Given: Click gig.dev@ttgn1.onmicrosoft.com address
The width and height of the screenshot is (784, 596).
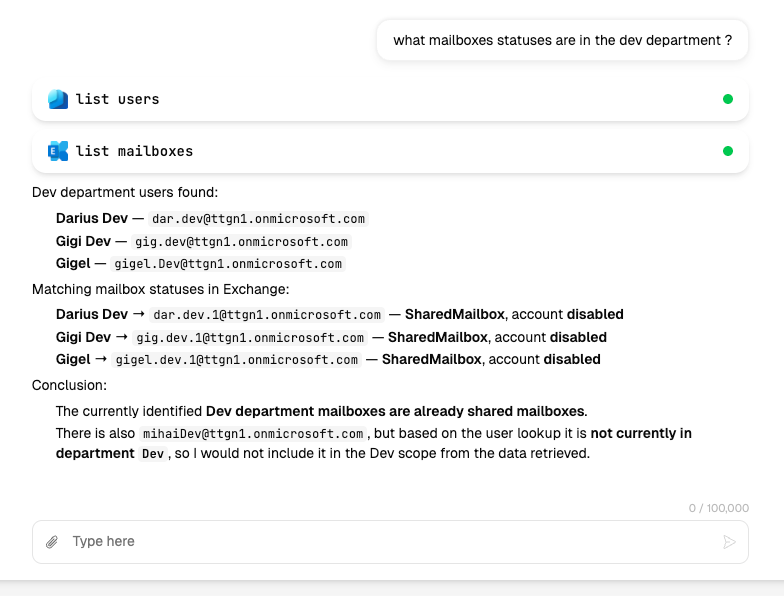Looking at the screenshot, I should pyautogui.click(x=242, y=242).
